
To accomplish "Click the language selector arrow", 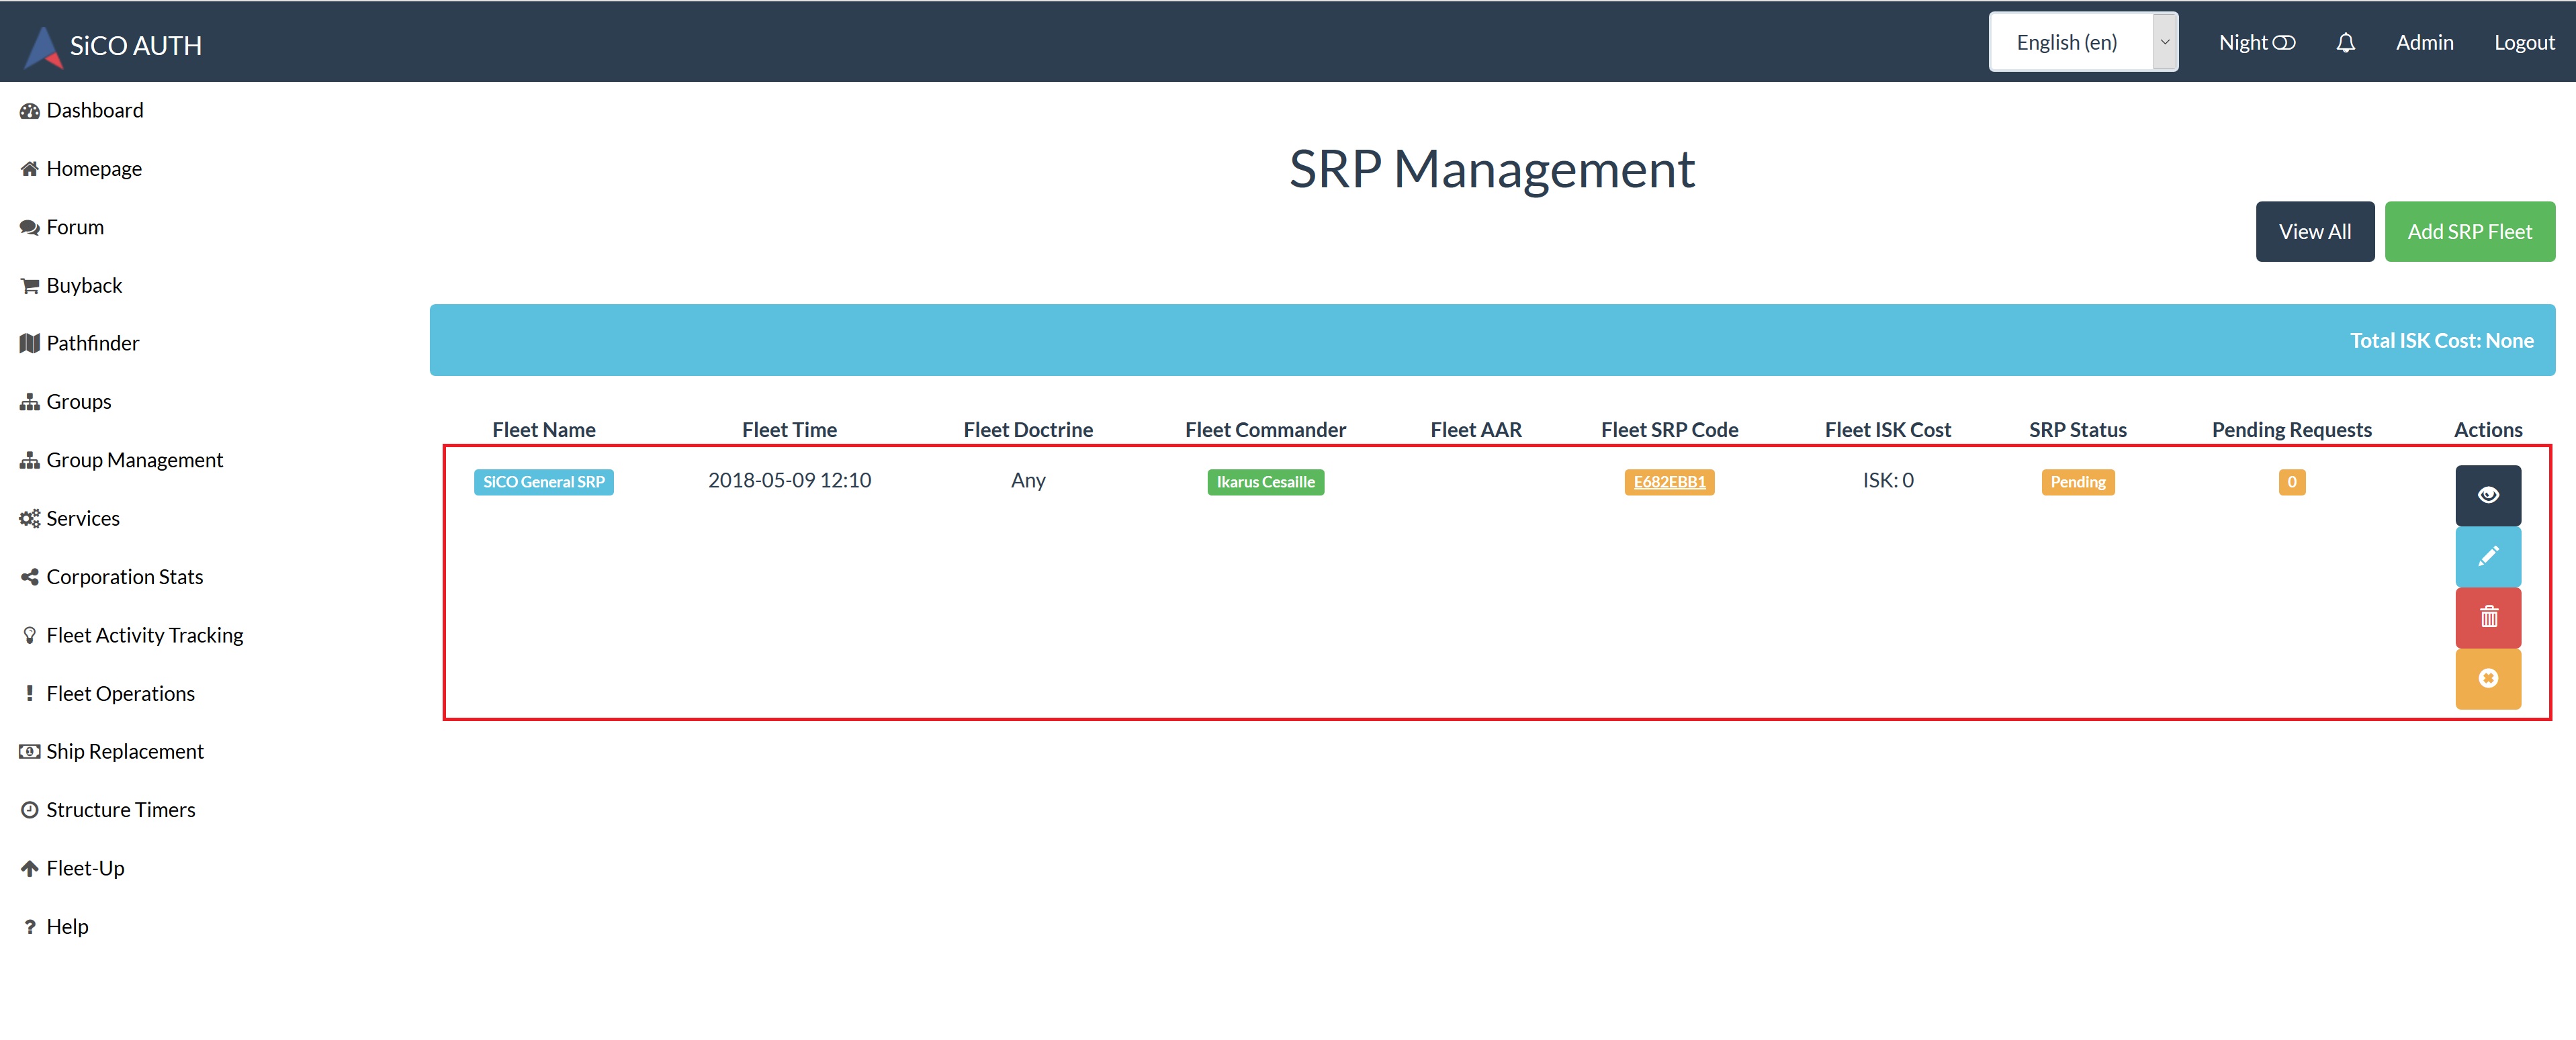I will click(x=2165, y=42).
